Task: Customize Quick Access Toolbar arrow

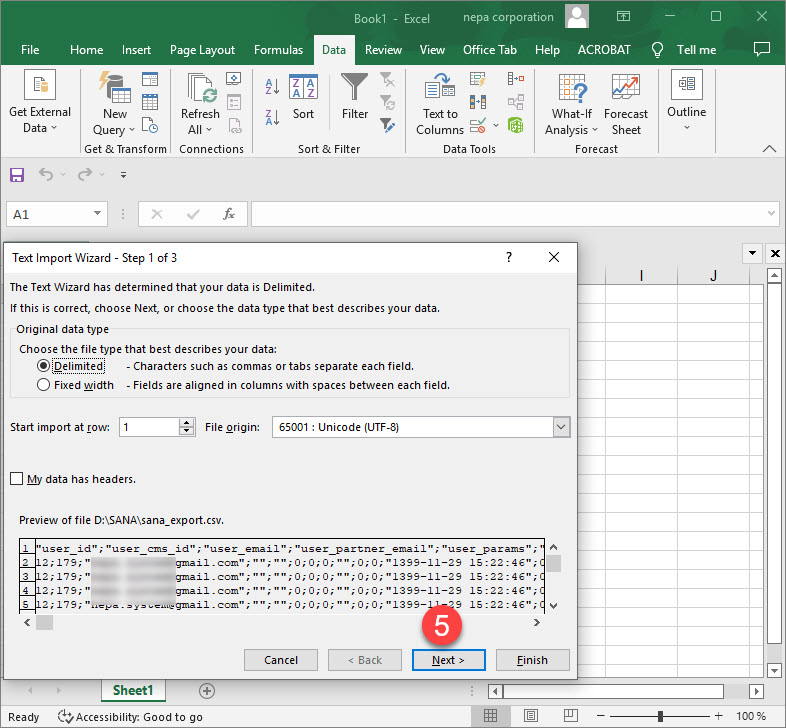Action: (123, 174)
